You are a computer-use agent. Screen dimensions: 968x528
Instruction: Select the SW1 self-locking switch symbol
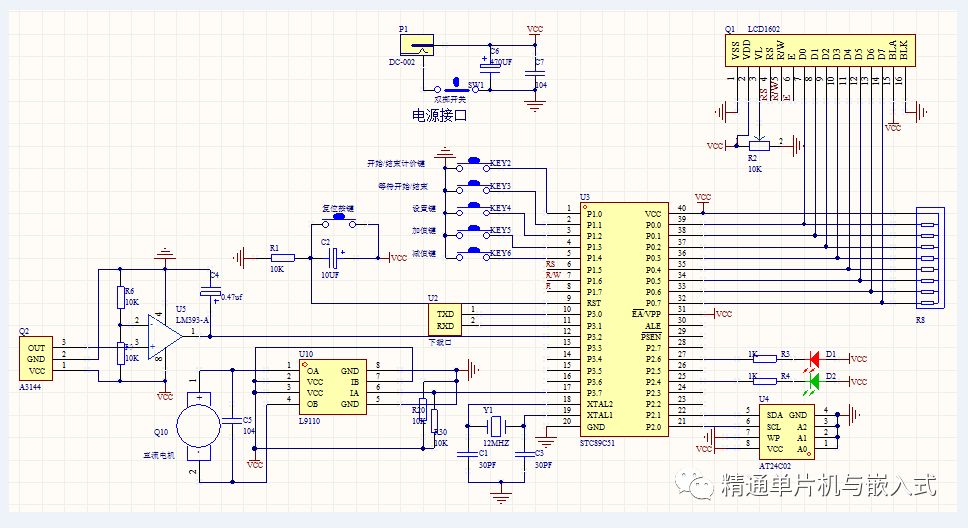(x=456, y=86)
